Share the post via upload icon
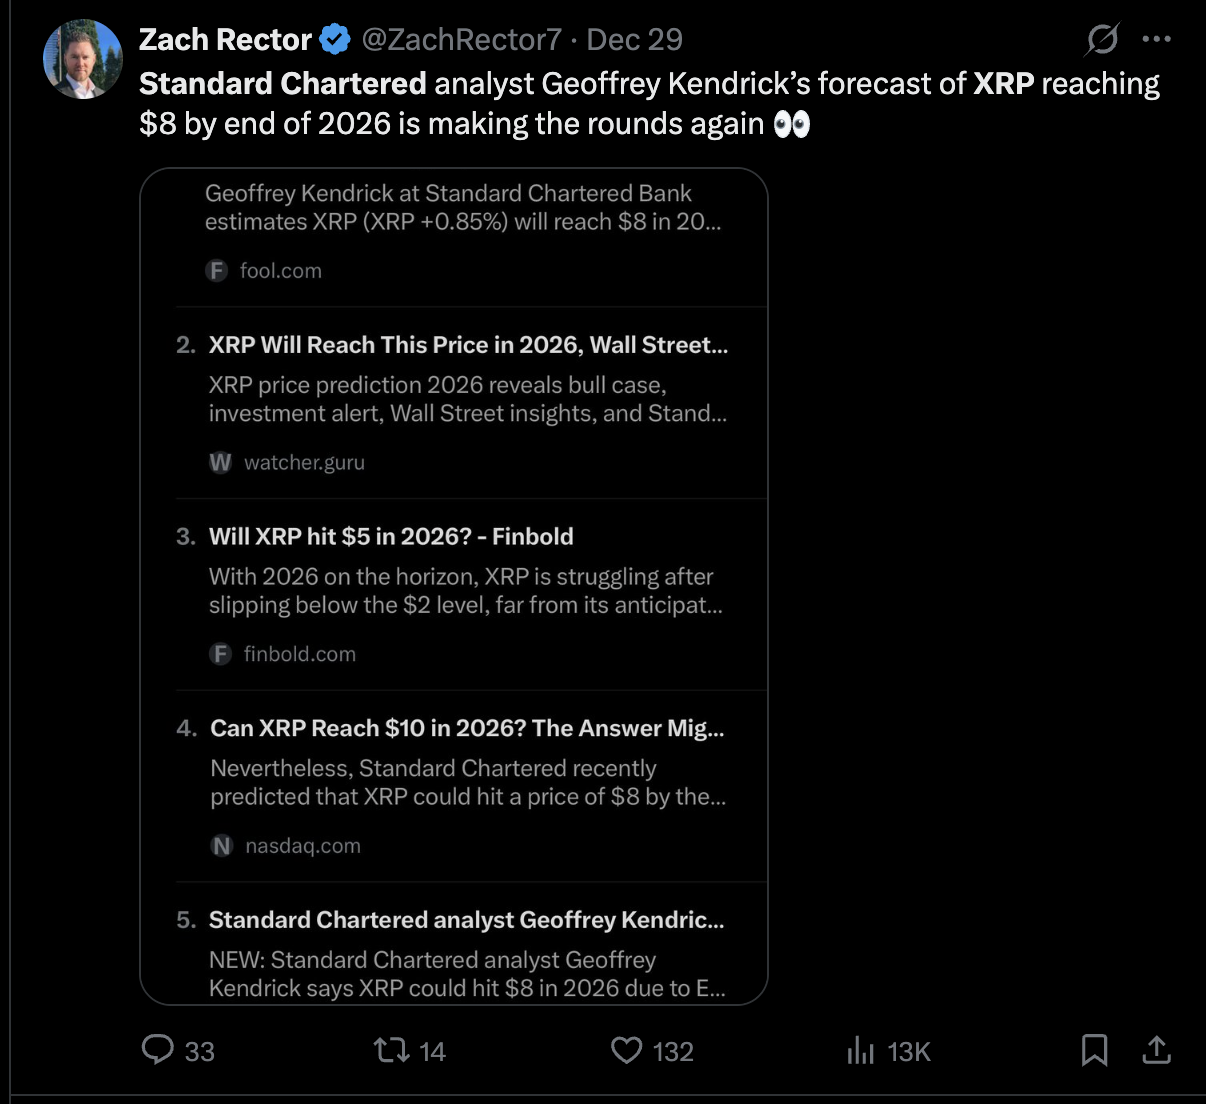Image resolution: width=1206 pixels, height=1104 pixels. point(1156,1050)
